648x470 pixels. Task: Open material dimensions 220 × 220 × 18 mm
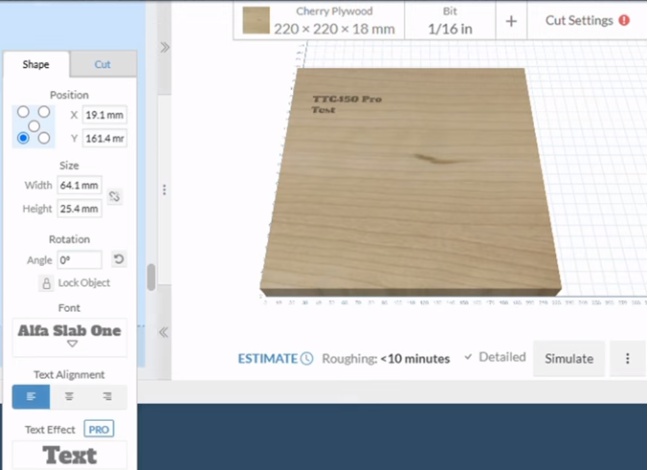[334, 29]
